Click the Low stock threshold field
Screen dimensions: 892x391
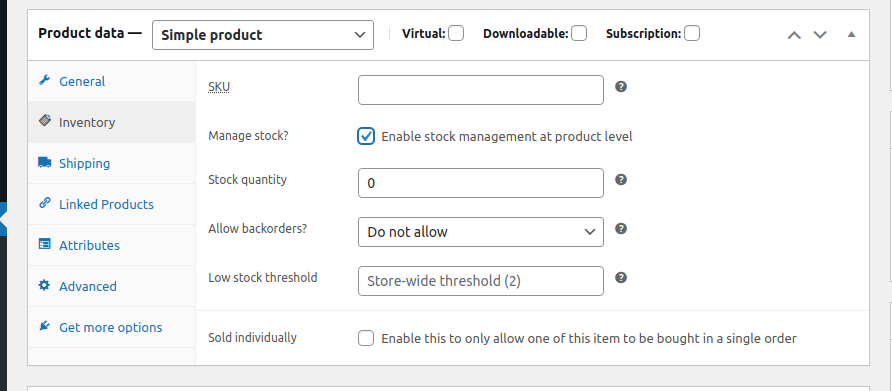(481, 281)
